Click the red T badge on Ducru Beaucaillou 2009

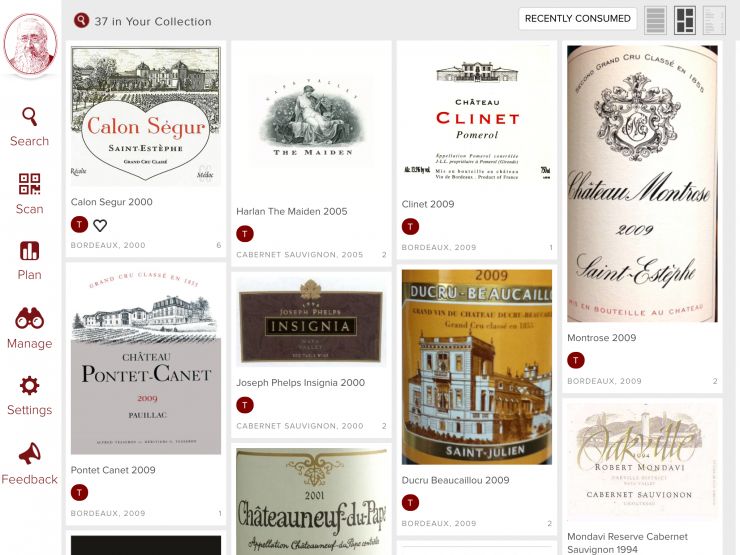click(410, 503)
